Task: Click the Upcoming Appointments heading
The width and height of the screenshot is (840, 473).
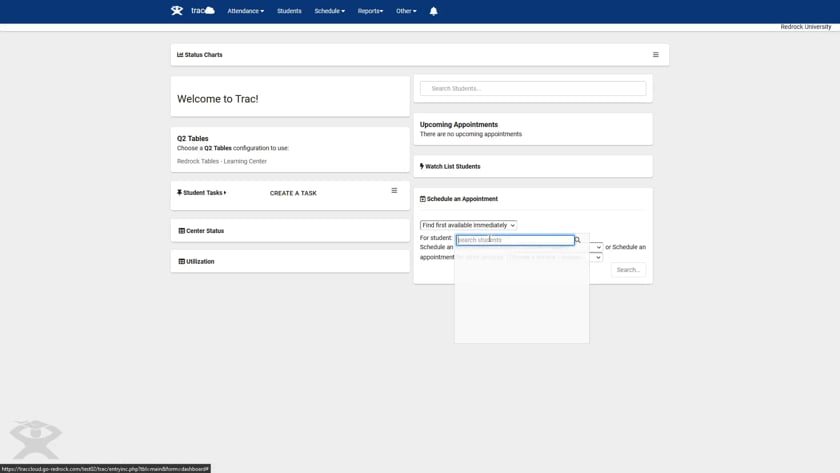Action: tap(459, 124)
